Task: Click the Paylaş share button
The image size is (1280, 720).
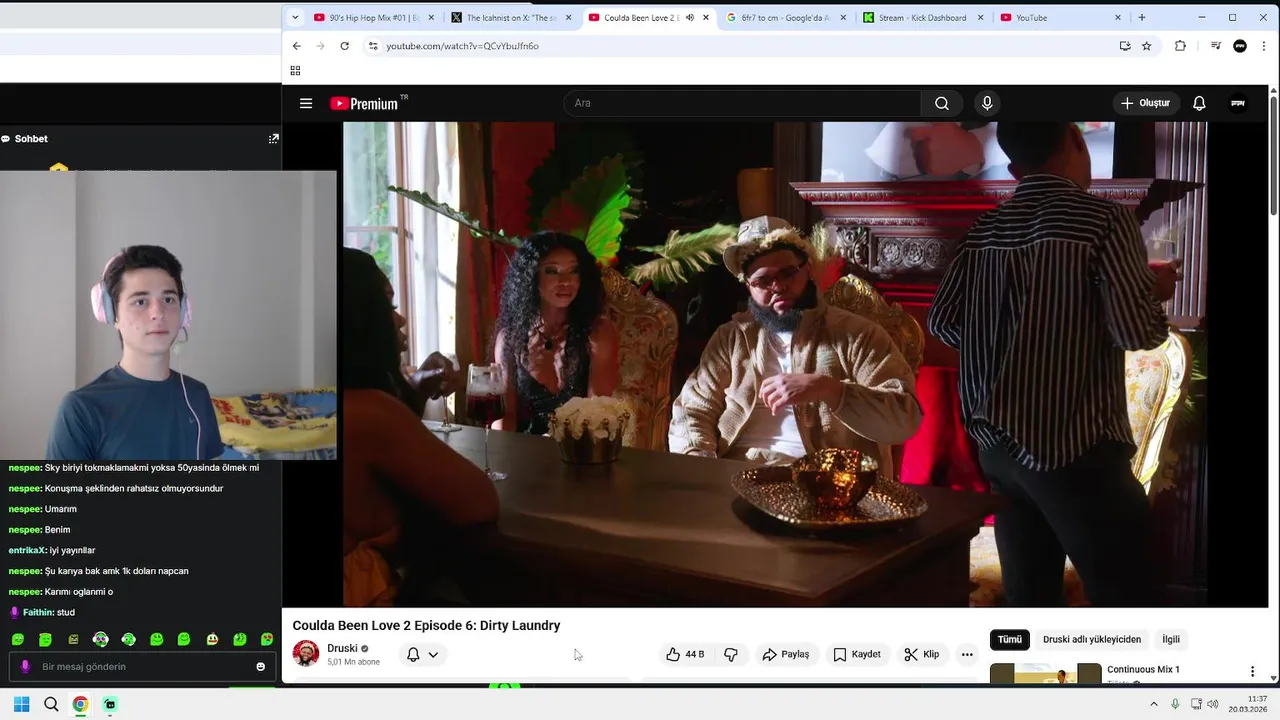Action: (785, 654)
